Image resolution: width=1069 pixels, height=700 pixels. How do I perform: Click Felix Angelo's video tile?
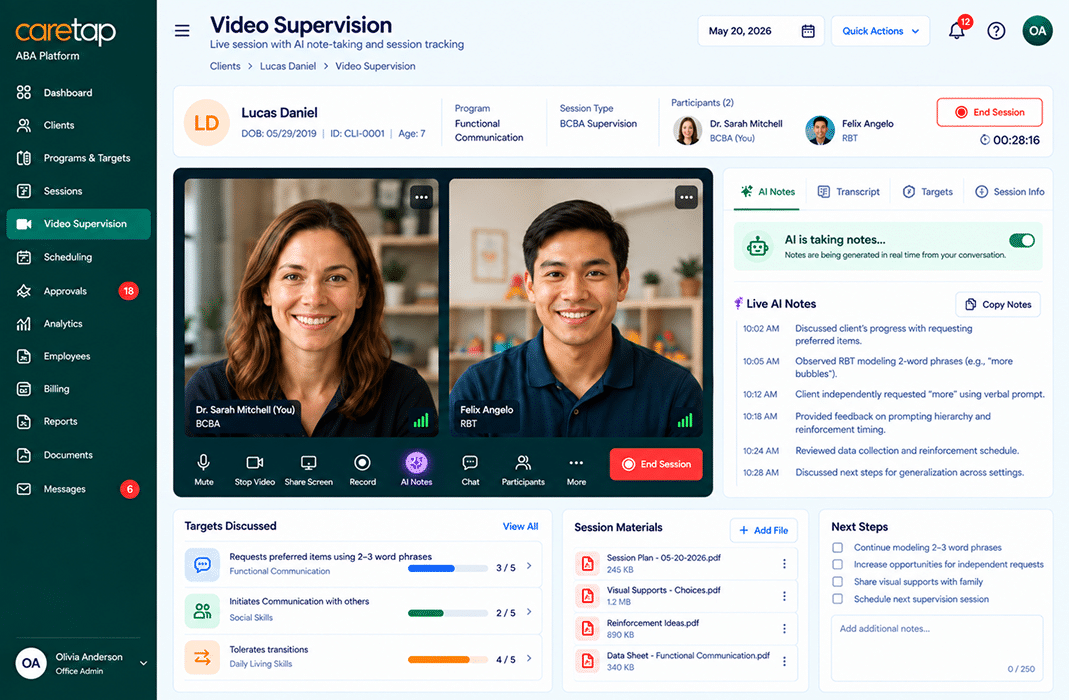tap(575, 307)
